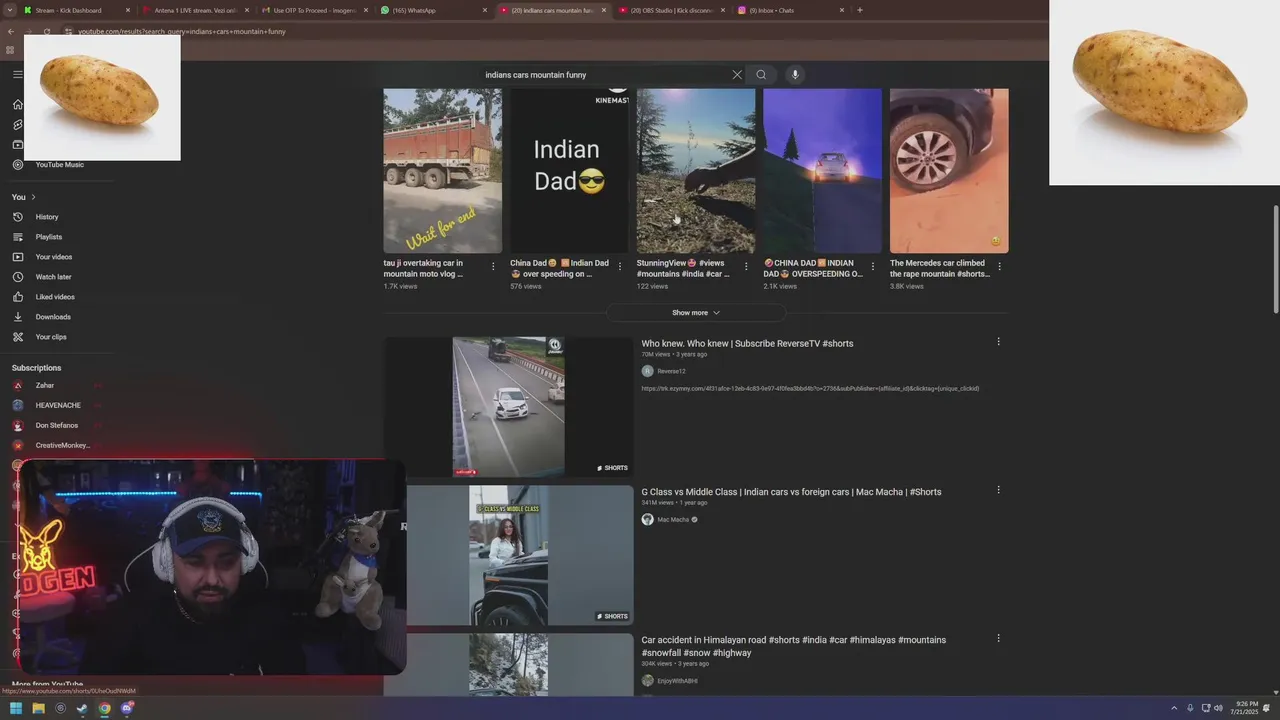Open the Mercedes wheel short thumbnail

pyautogui.click(x=949, y=170)
